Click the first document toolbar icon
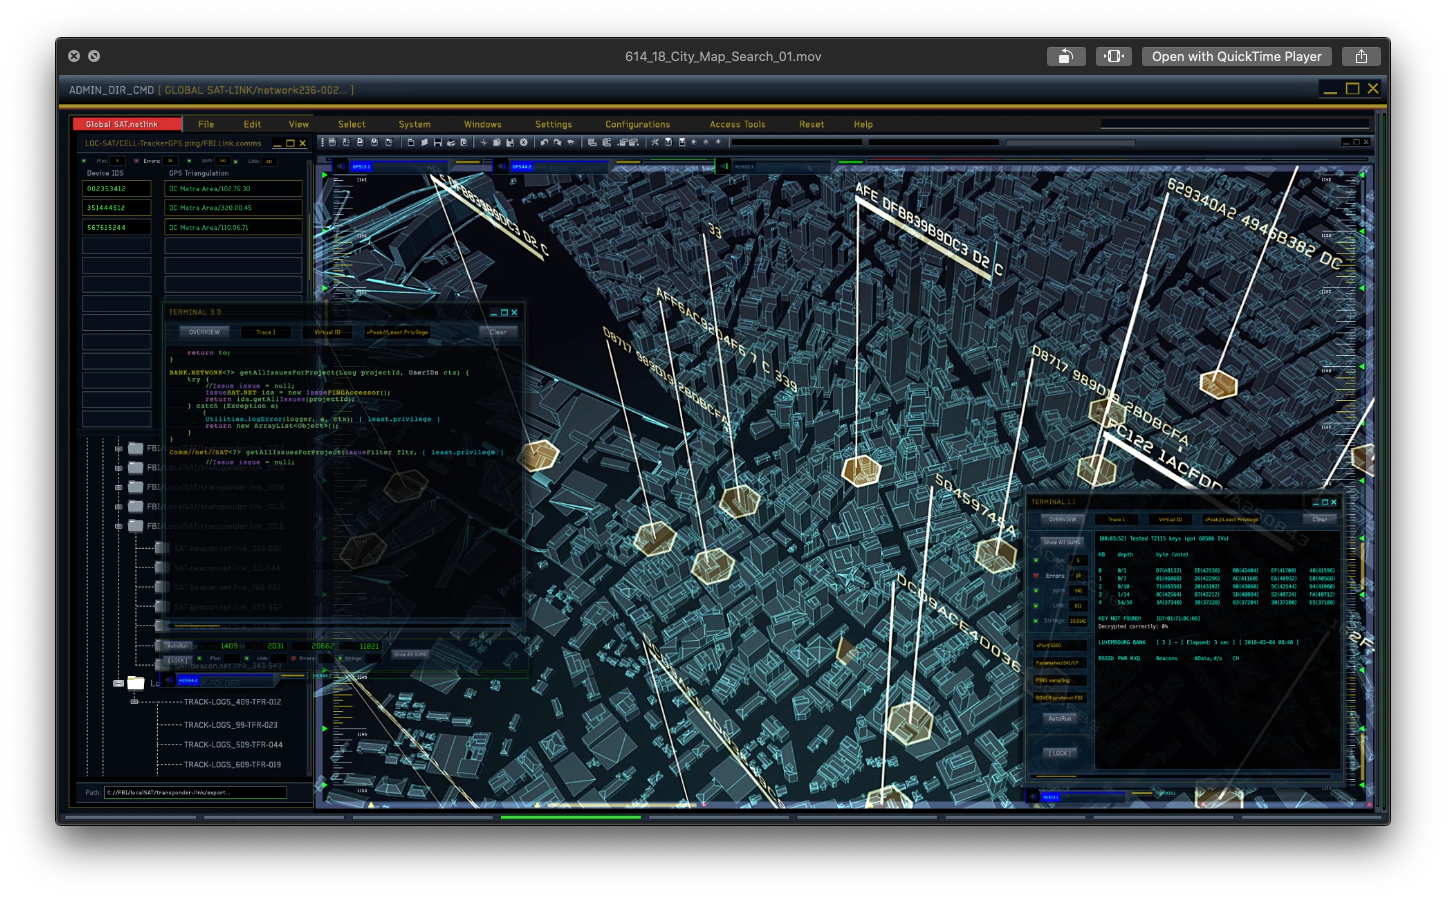 click(410, 142)
